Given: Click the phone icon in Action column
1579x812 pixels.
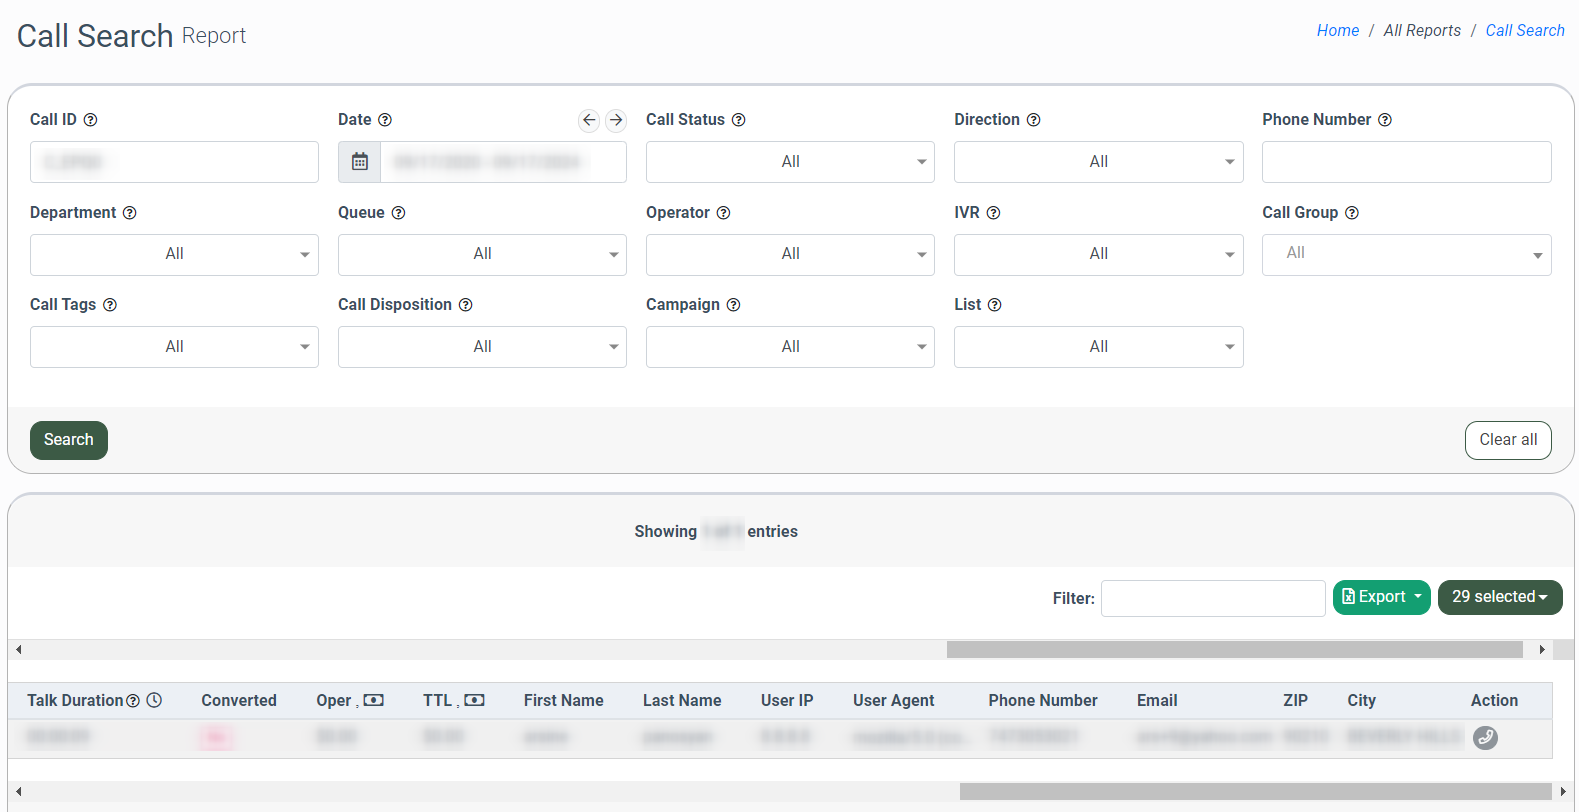Looking at the screenshot, I should 1485,738.
